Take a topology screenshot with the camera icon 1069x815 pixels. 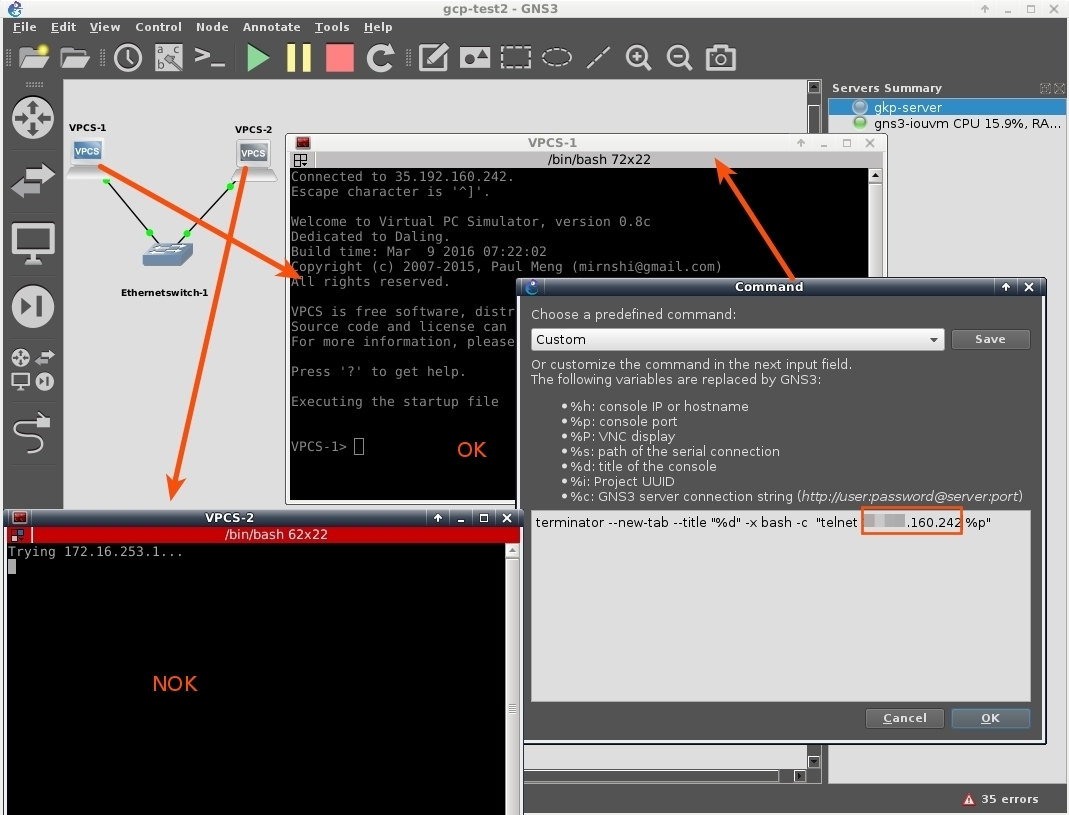pos(721,57)
